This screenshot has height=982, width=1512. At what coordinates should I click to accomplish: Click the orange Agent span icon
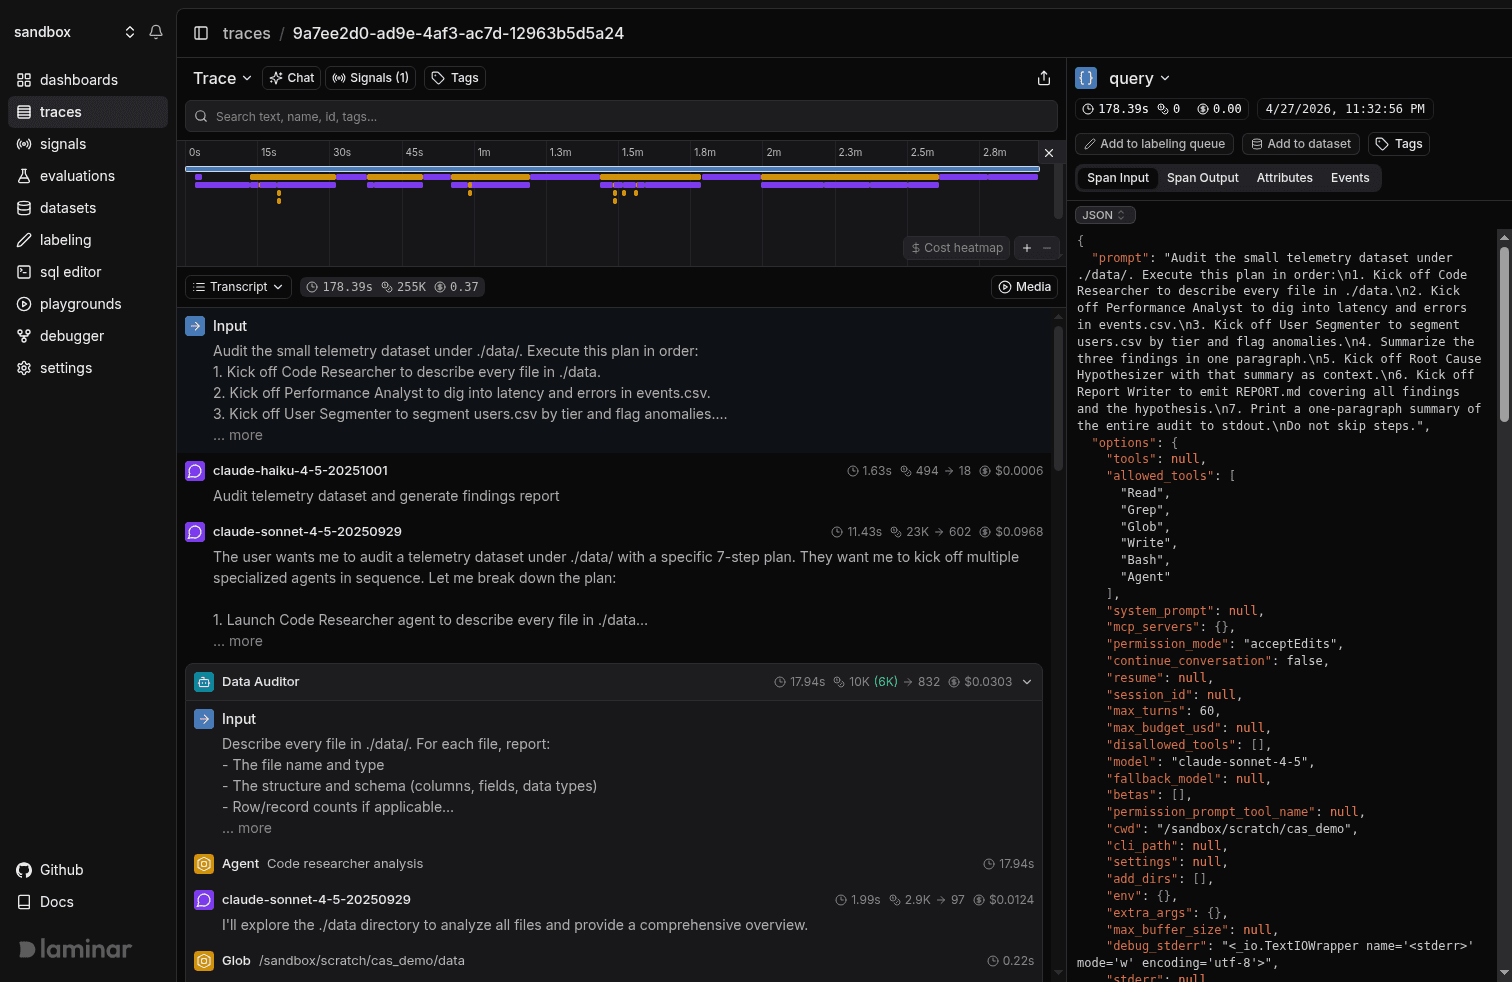point(204,864)
